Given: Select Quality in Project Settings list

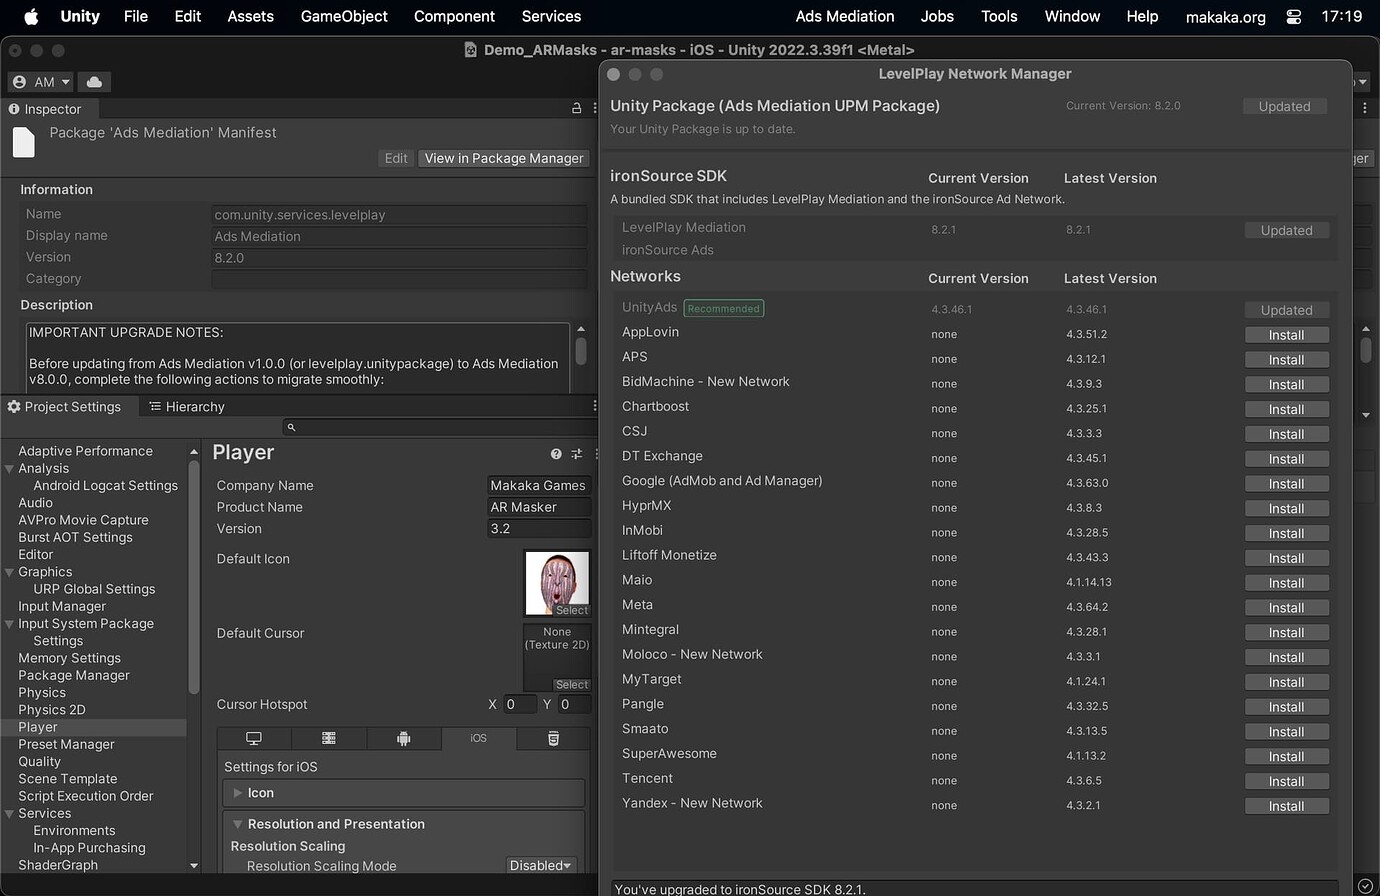Looking at the screenshot, I should (x=38, y=761).
